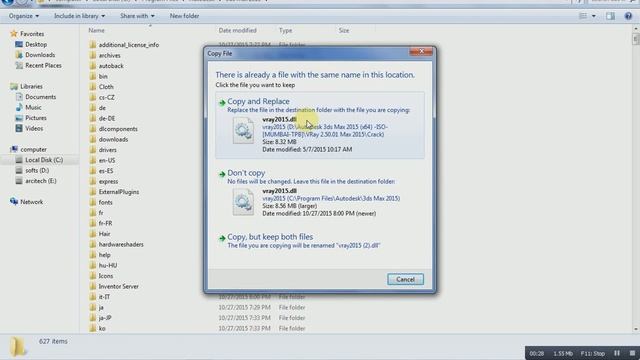Select the fonts folder icon
The image size is (640, 360).
93,202
